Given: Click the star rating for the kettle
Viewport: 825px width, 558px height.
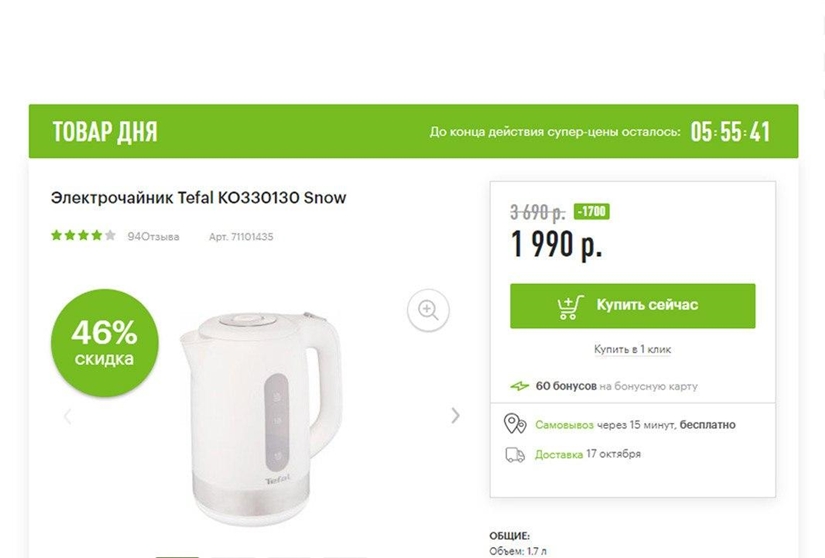Looking at the screenshot, I should pyautogui.click(x=83, y=235).
